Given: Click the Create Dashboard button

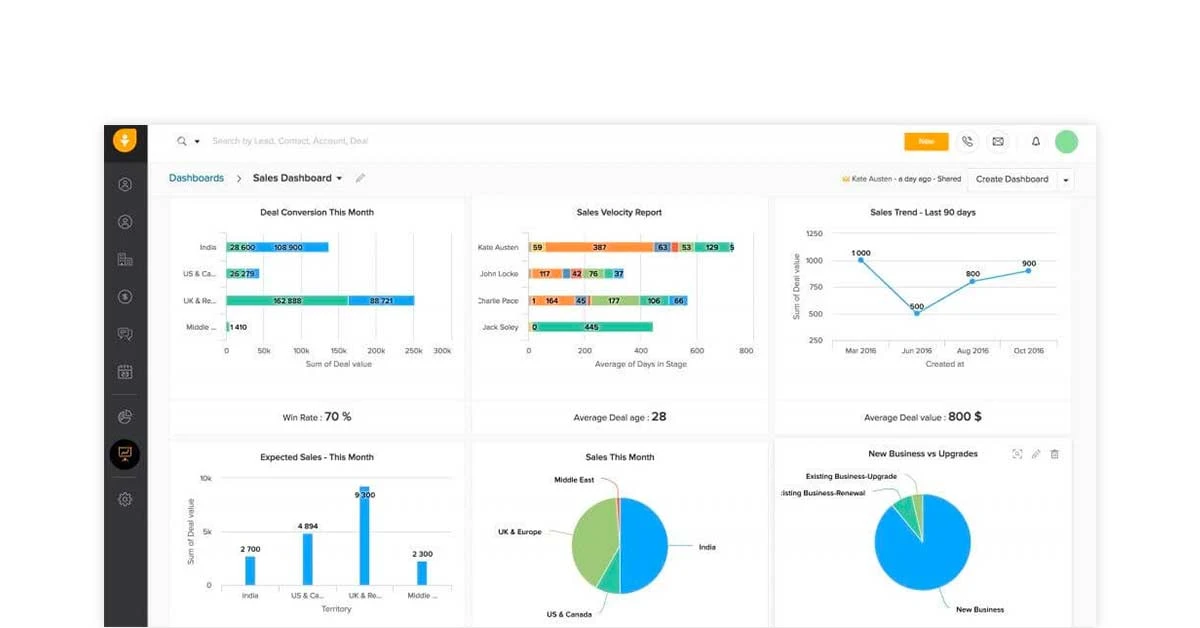Looking at the screenshot, I should (x=1014, y=179).
